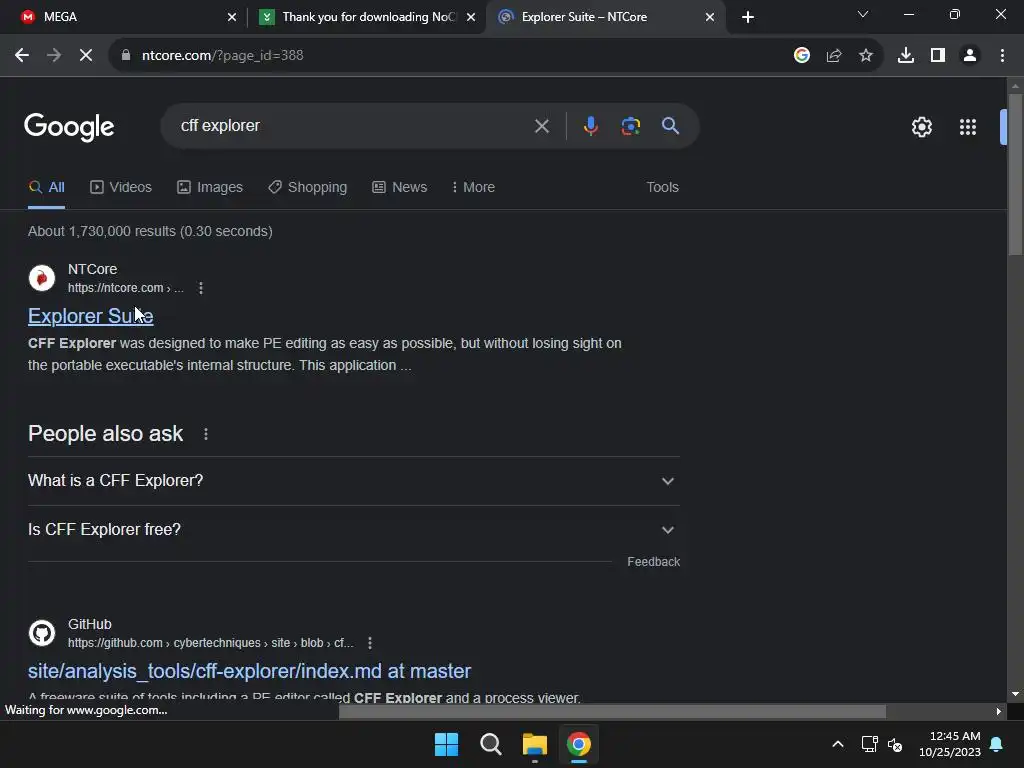
Task: Click the https://ntcore.com result URL
Action: tap(125, 288)
